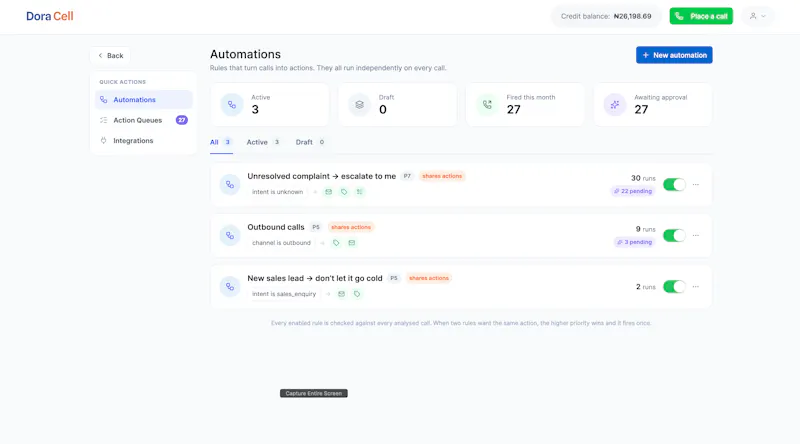Click the 'intent is unknown' condition chip
800x444 pixels.
[278, 192]
